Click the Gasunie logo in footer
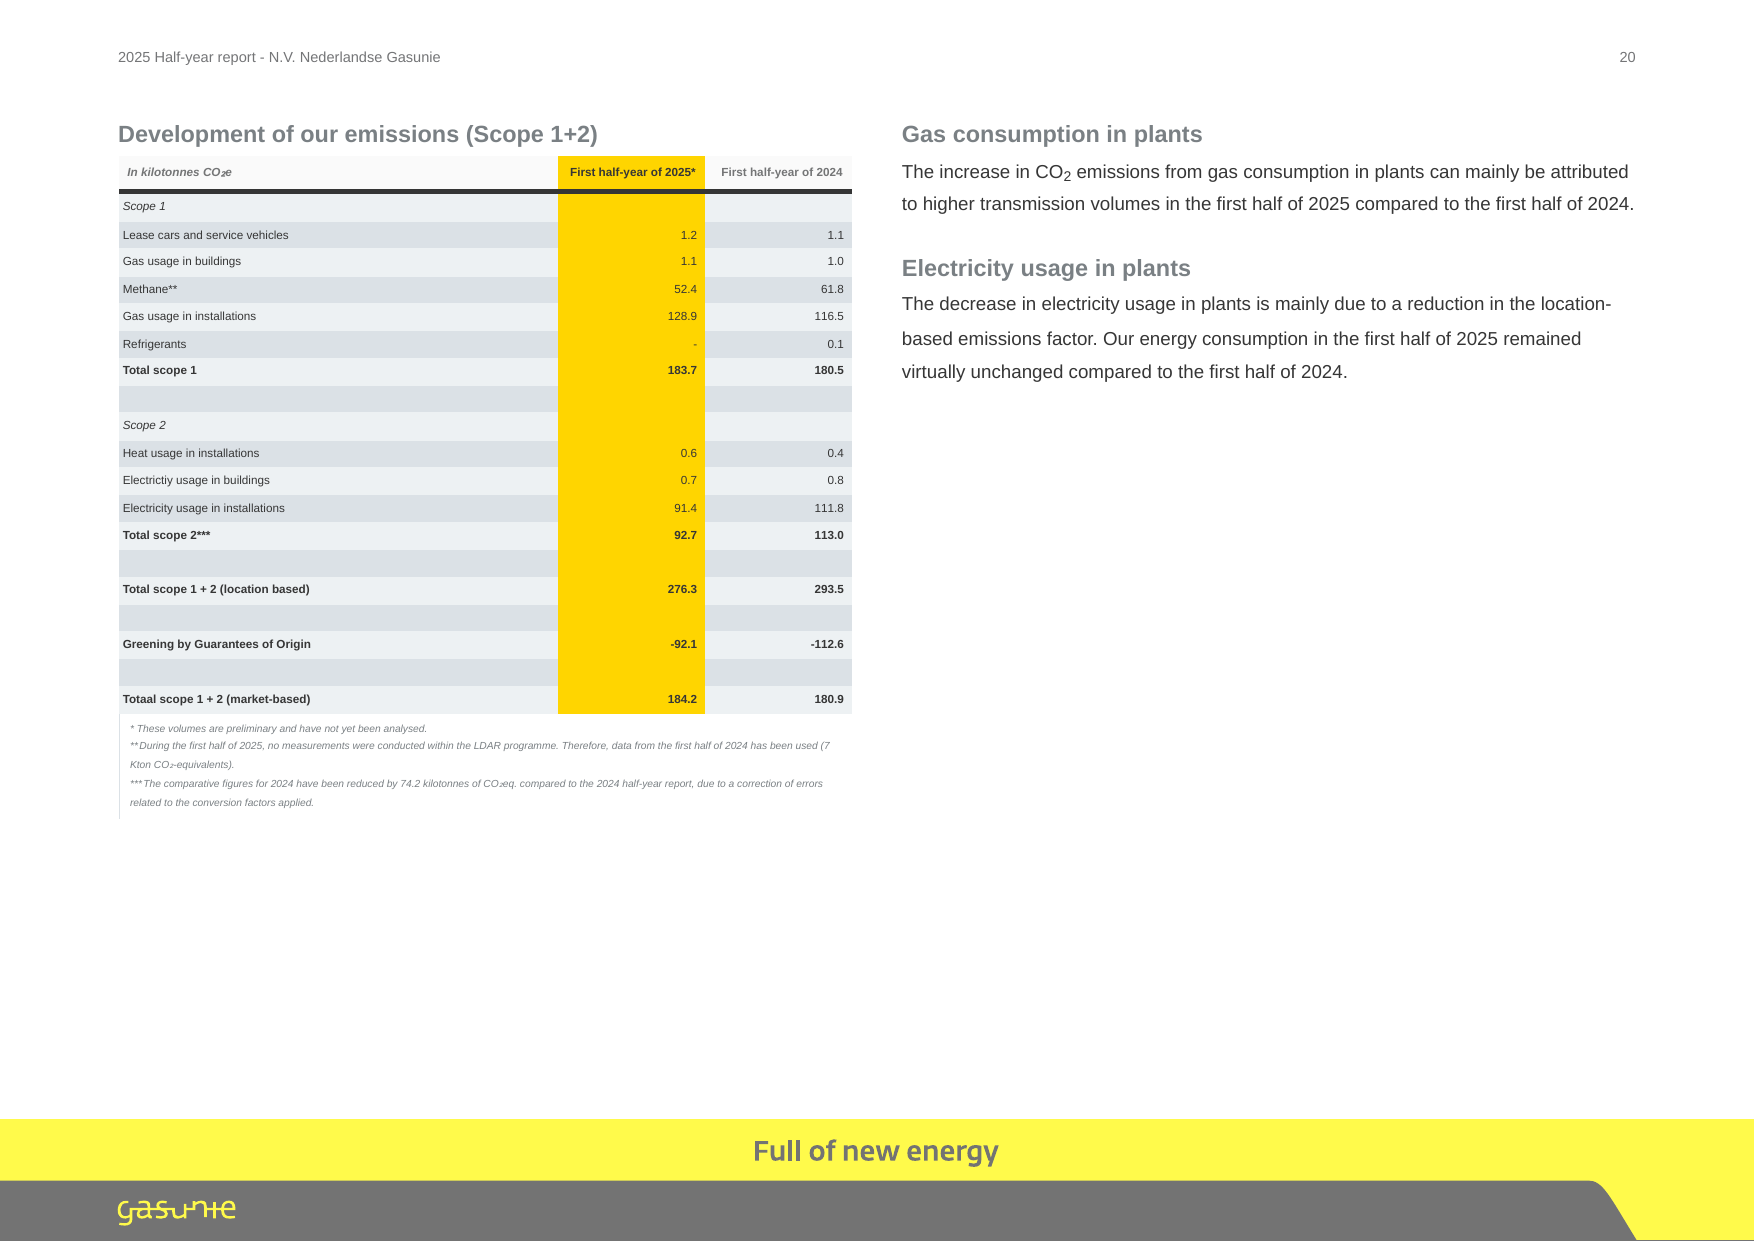 [x=177, y=1210]
